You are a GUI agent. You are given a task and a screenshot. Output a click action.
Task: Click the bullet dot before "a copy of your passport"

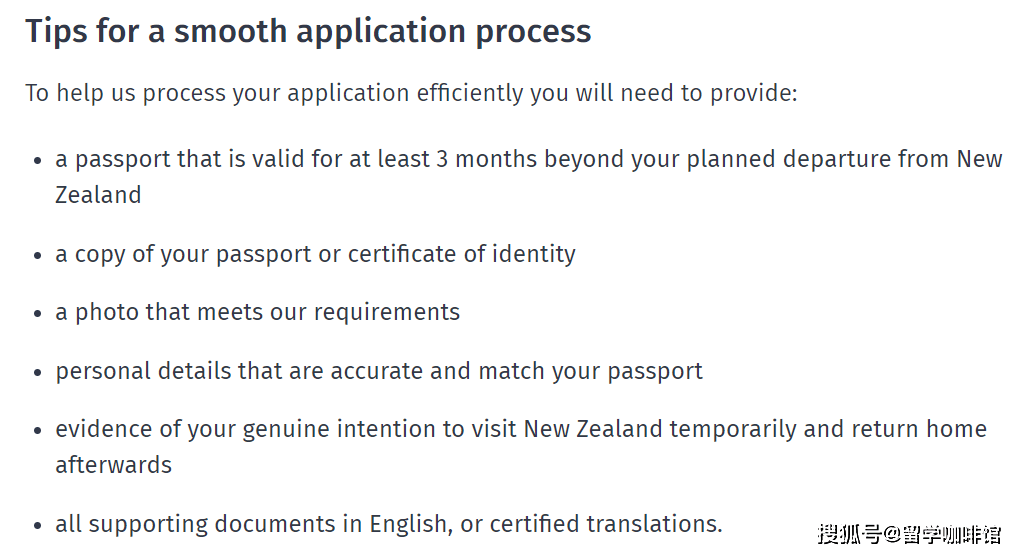tap(37, 255)
